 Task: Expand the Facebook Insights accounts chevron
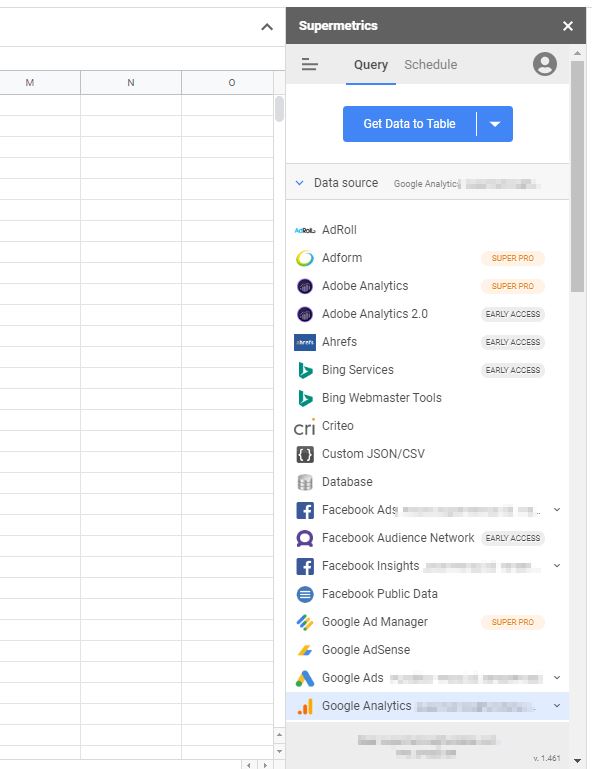[557, 566]
